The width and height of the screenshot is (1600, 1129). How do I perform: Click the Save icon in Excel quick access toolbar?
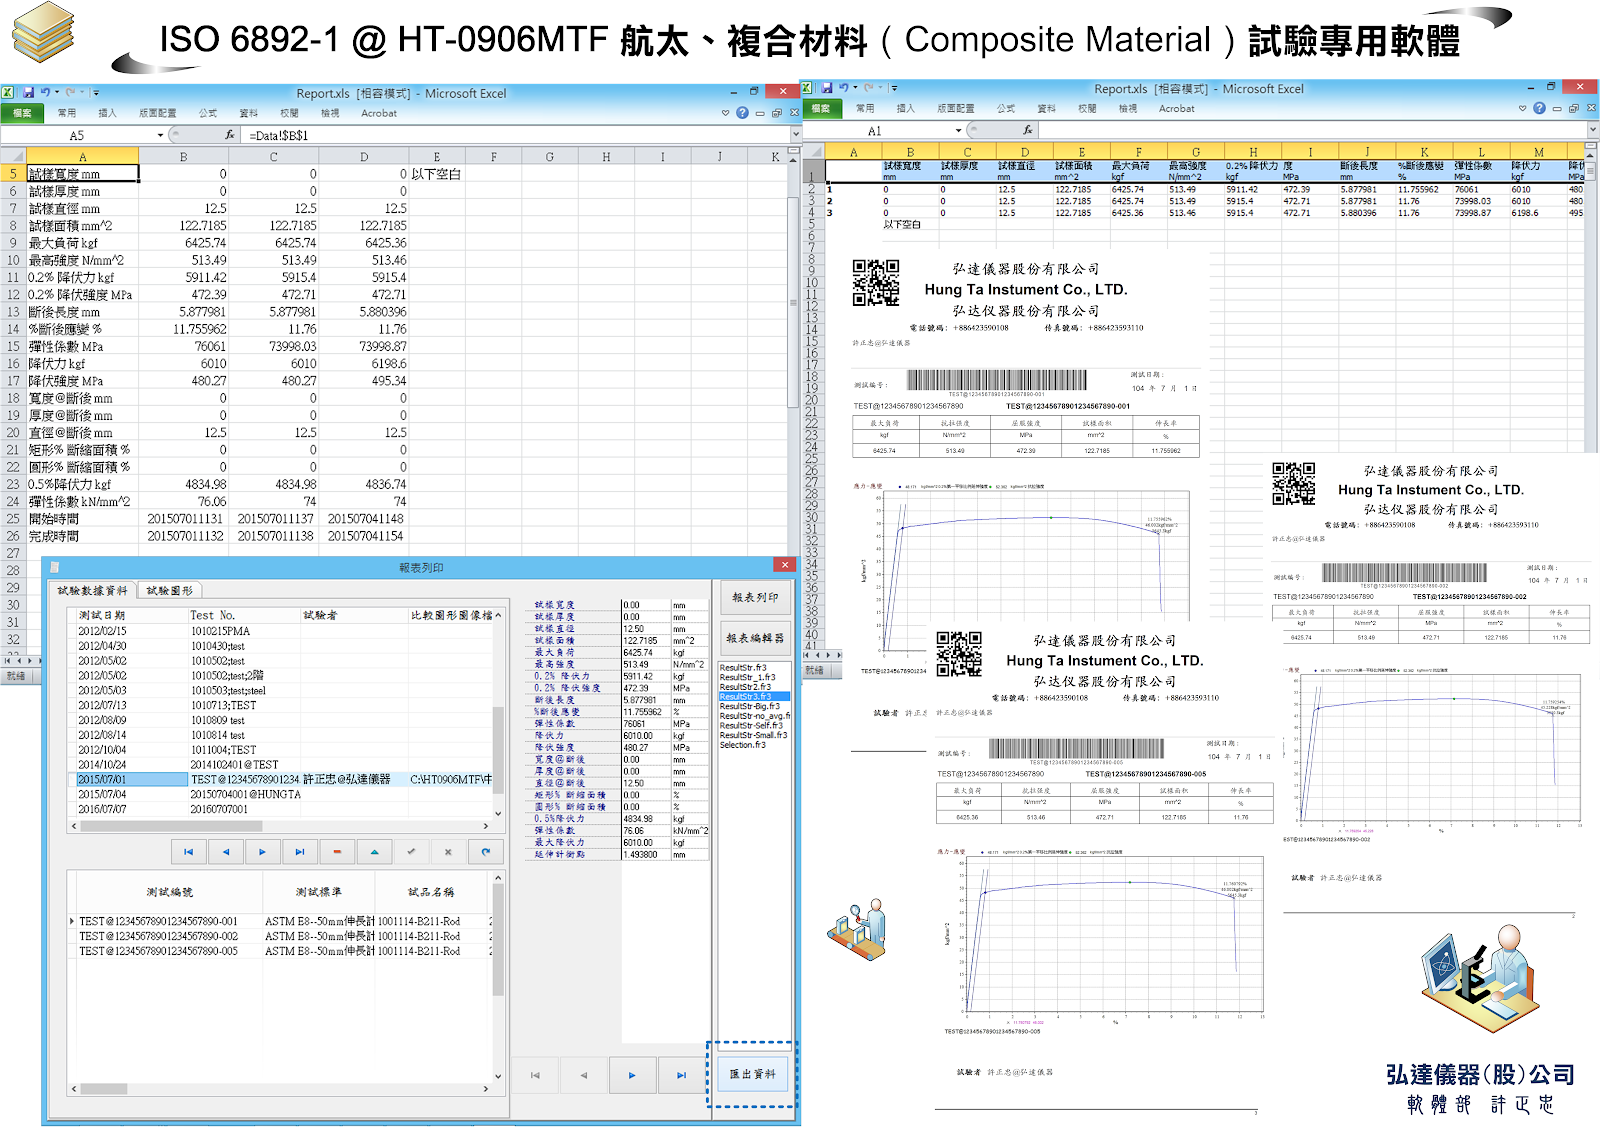29,93
